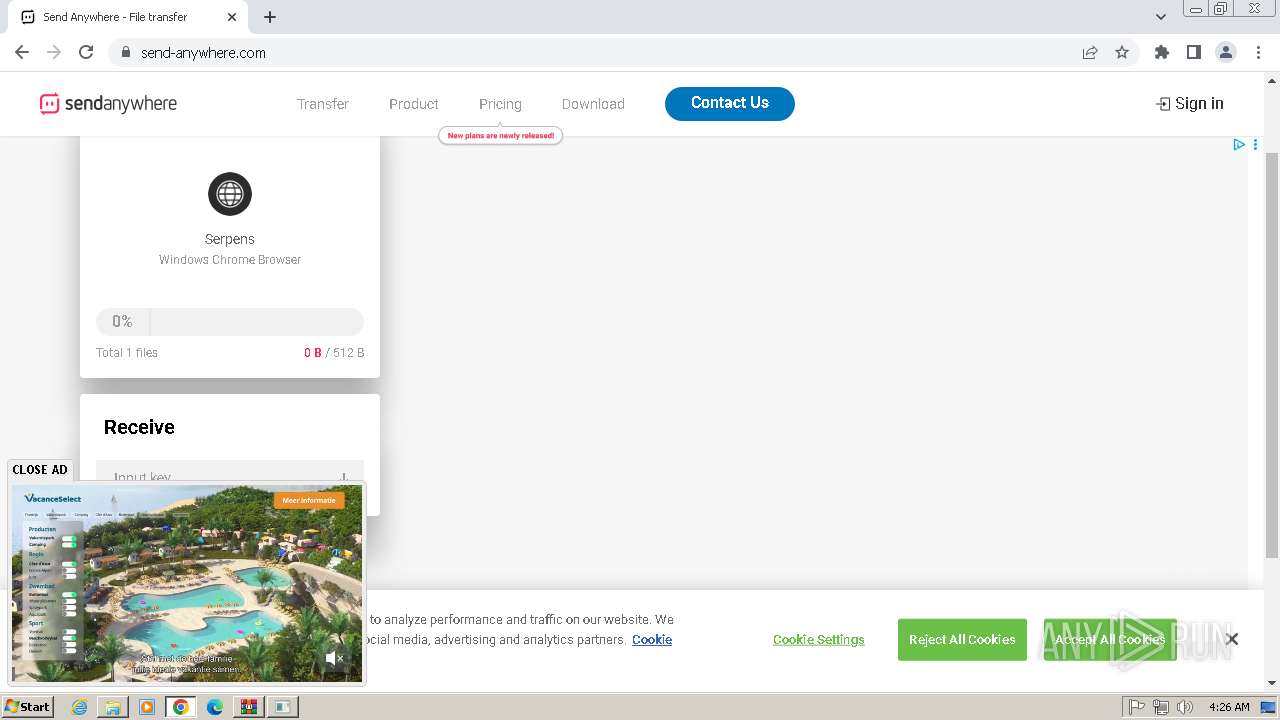Open the Cookie policy link

click(652, 640)
